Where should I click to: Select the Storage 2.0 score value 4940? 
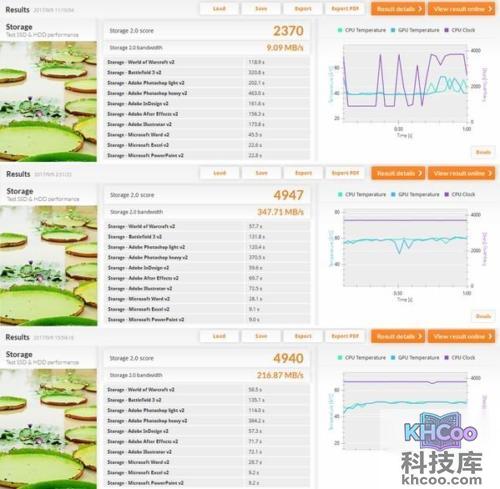pyautogui.click(x=288, y=358)
